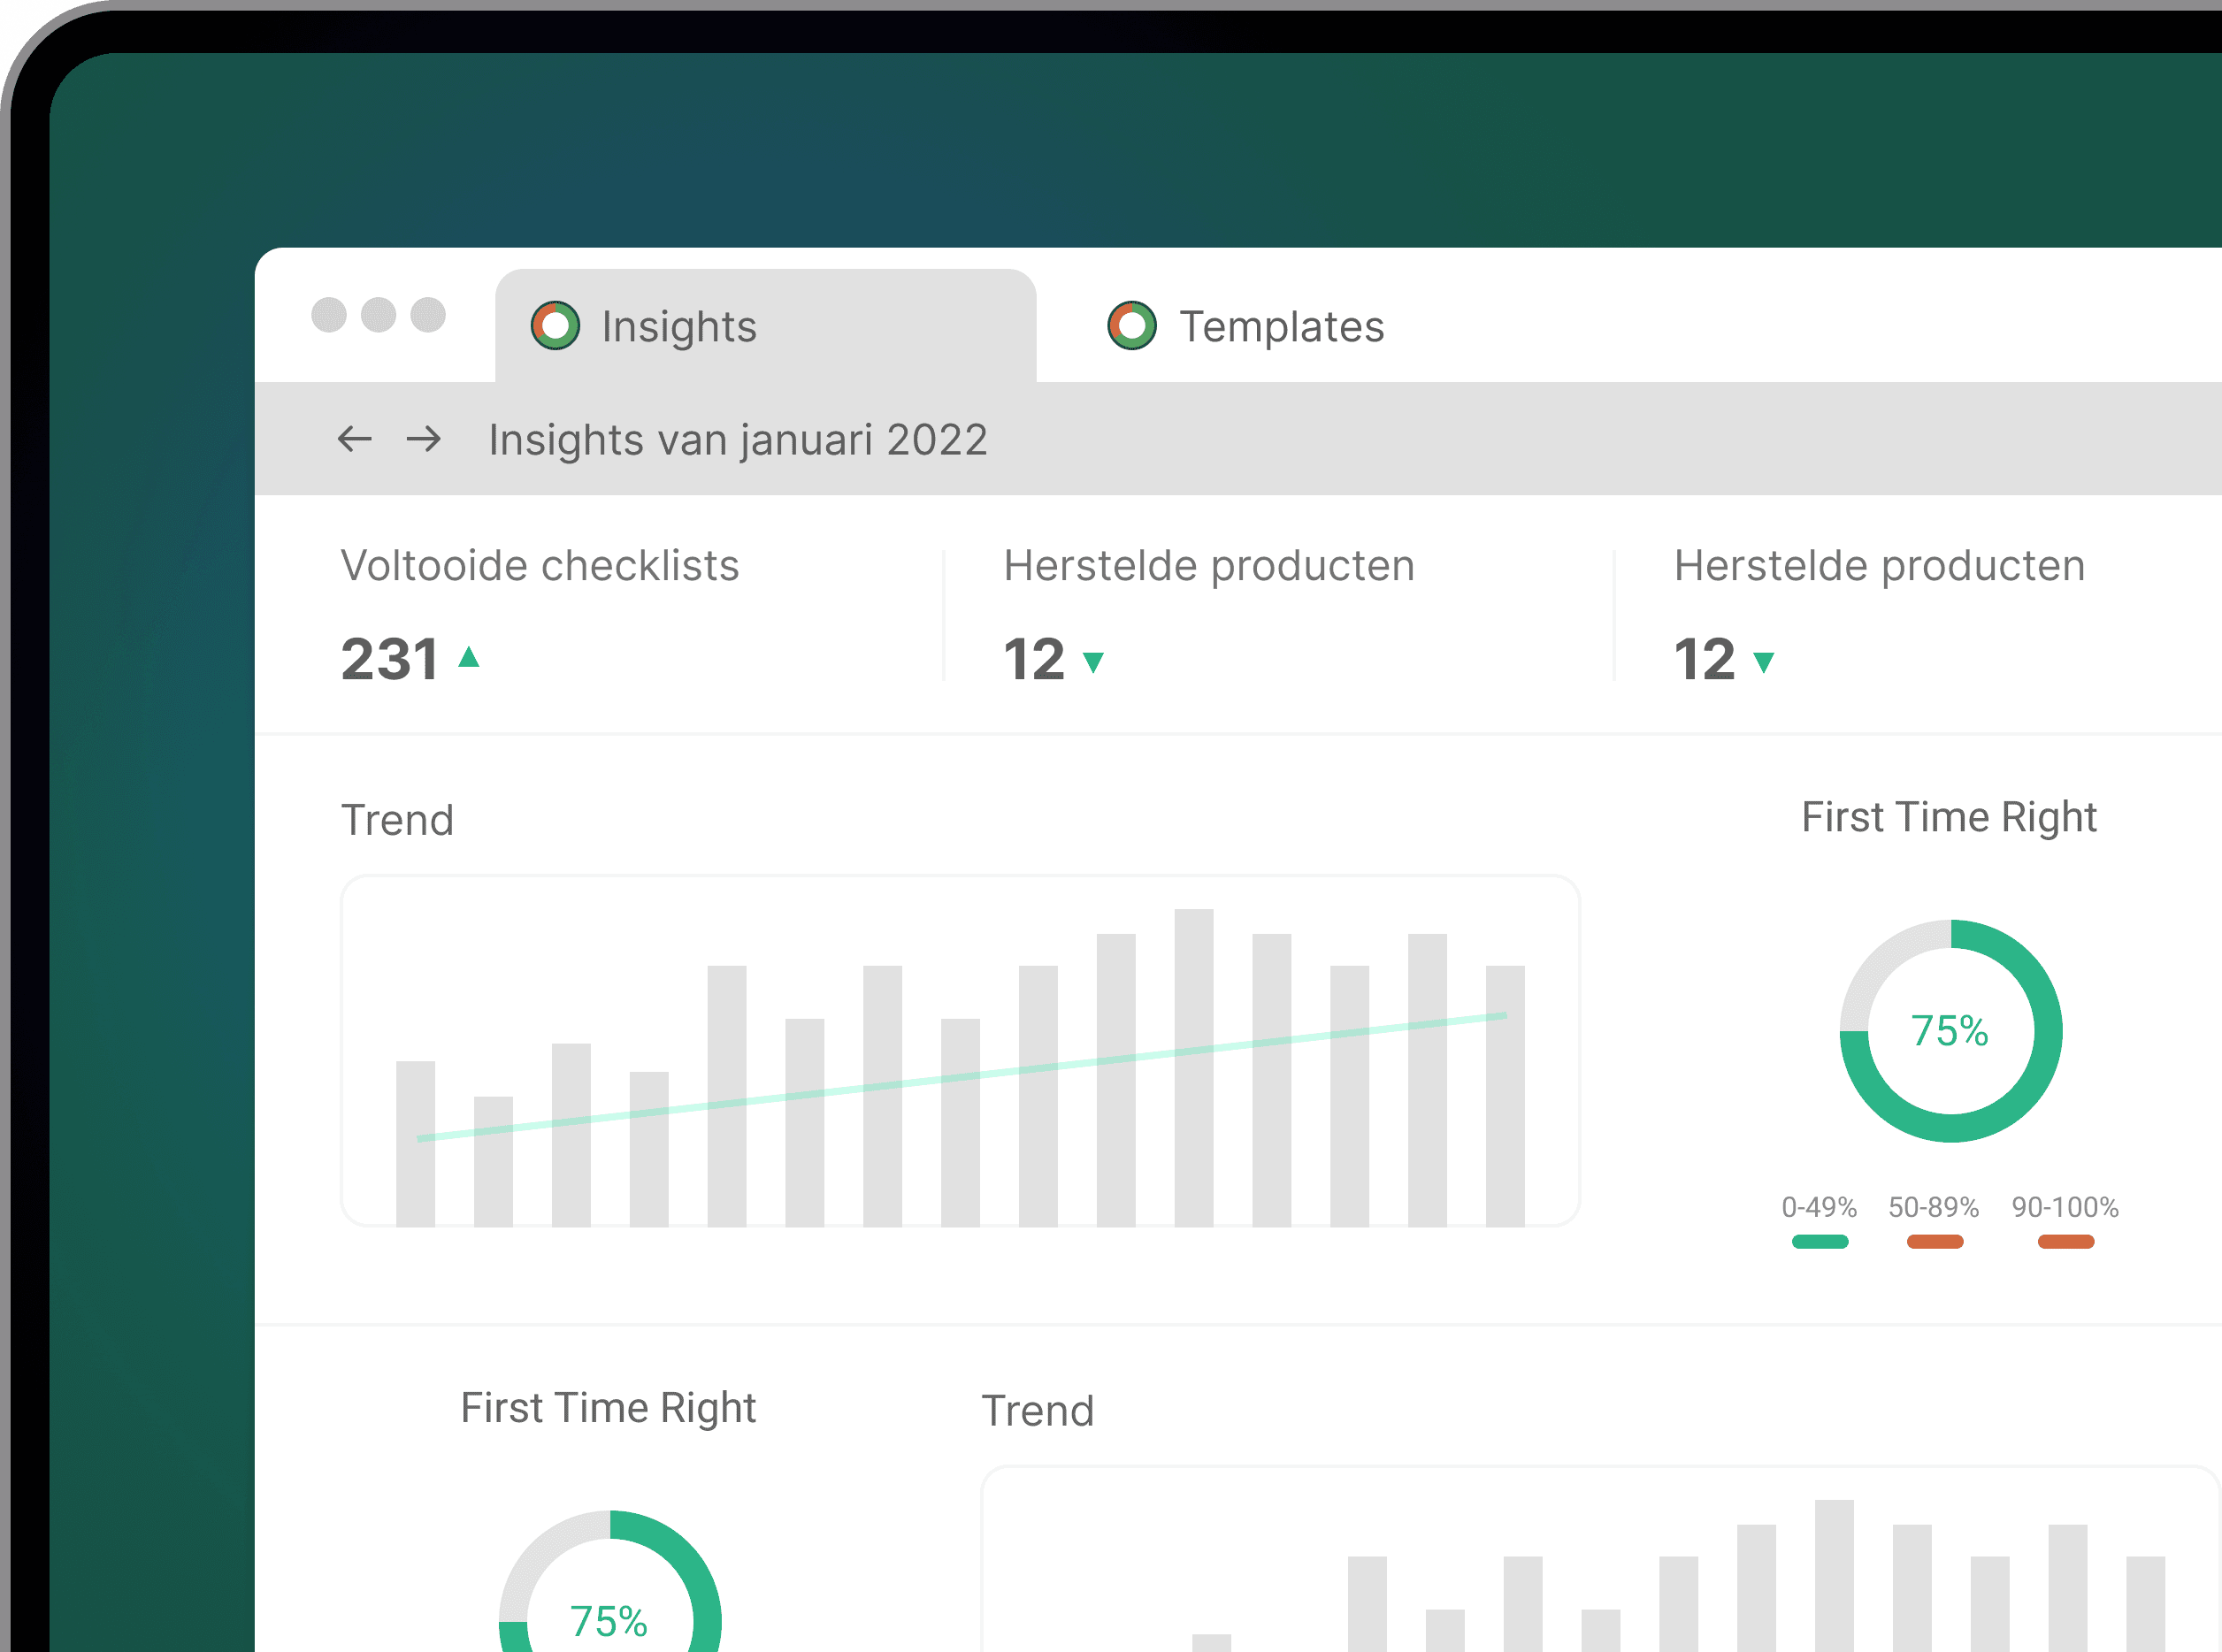
Task: Click the Templates tab logo icon
Action: [1132, 326]
